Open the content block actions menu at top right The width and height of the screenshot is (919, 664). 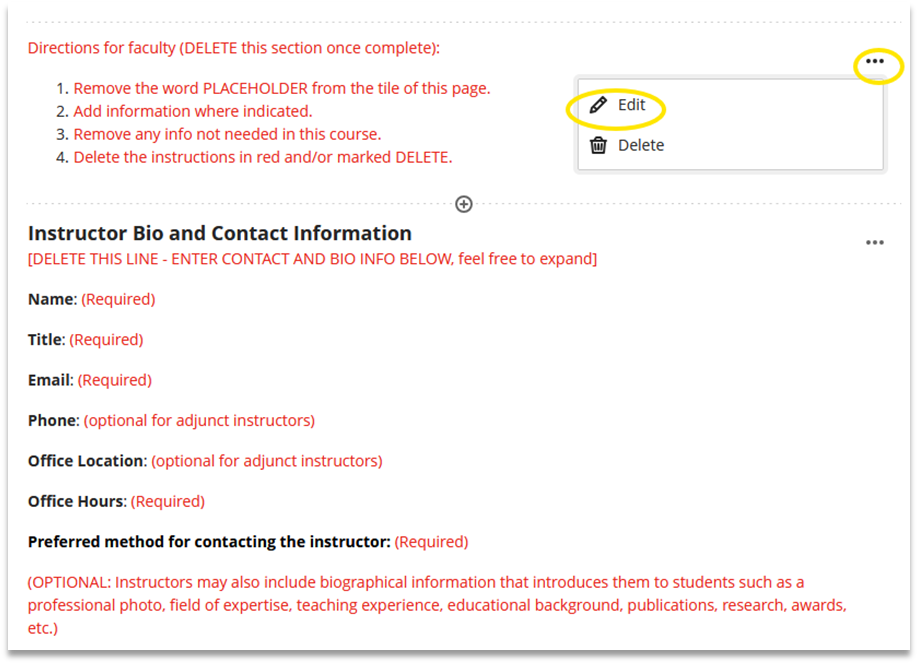tap(876, 62)
